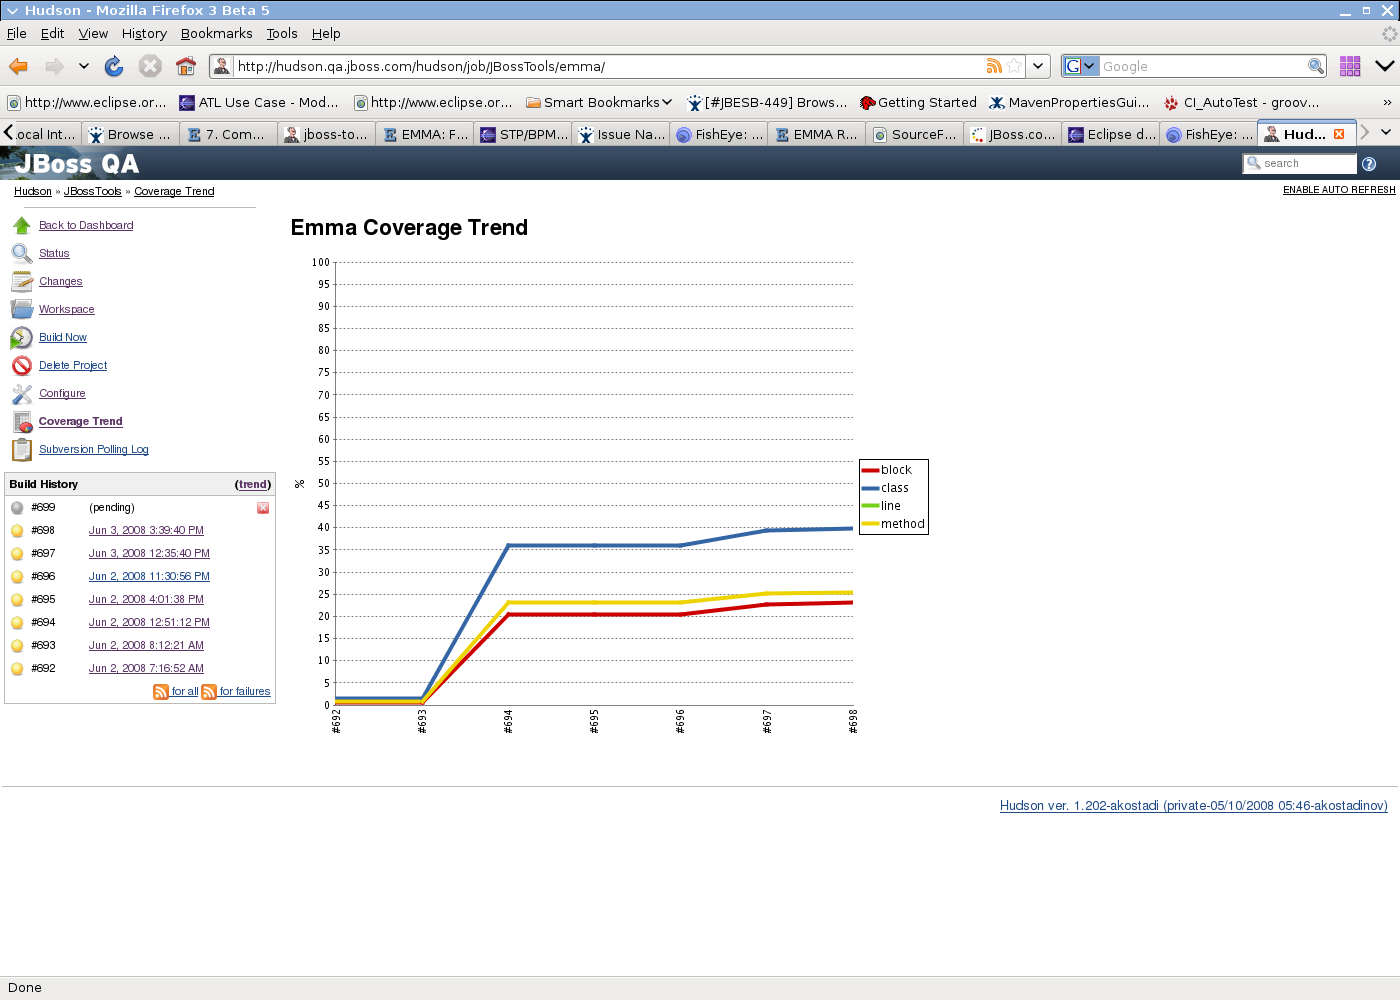Click the Status magnifier icon
The image size is (1400, 1000).
coord(22,253)
